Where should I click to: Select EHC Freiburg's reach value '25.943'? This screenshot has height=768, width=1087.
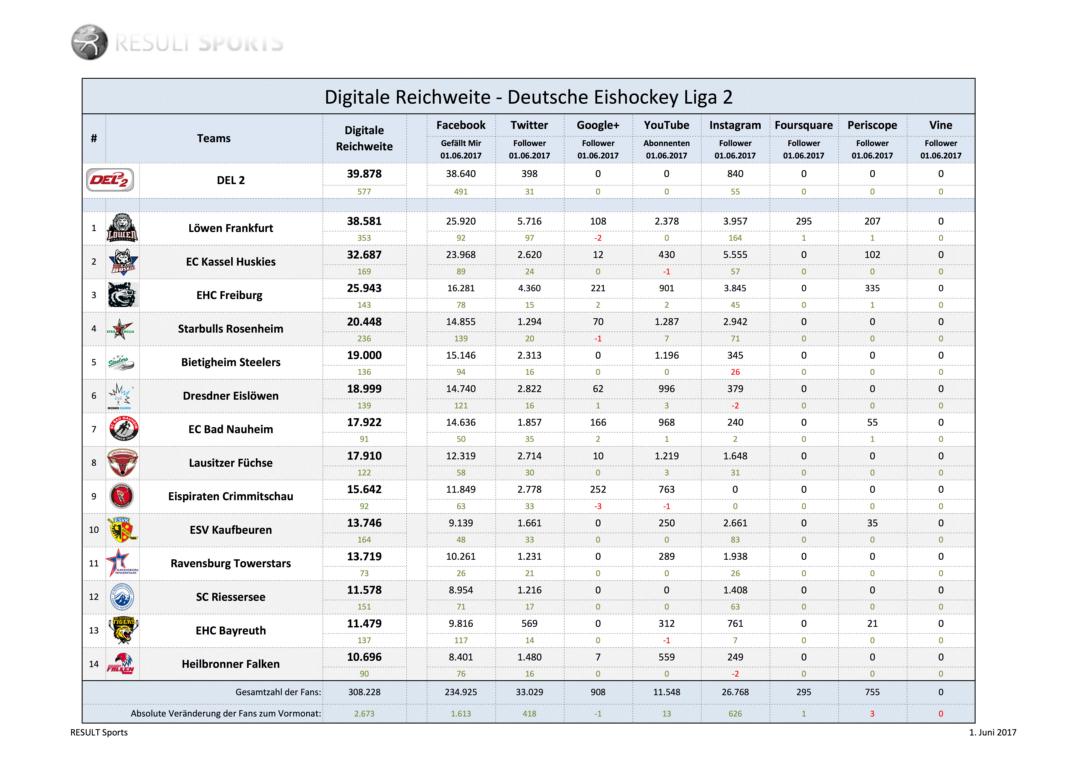pos(364,288)
